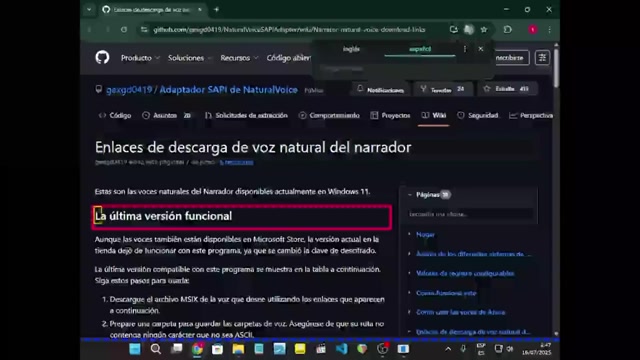640x360 pixels.
Task: Open the Asuntos tab
Action: point(166,116)
